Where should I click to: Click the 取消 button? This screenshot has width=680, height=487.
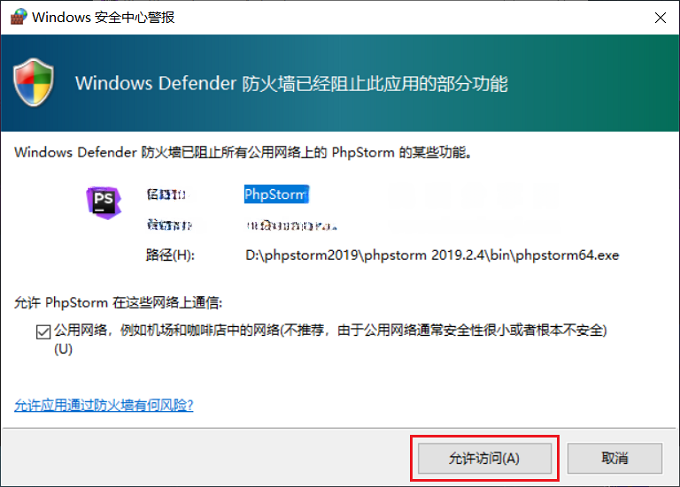[615, 458]
